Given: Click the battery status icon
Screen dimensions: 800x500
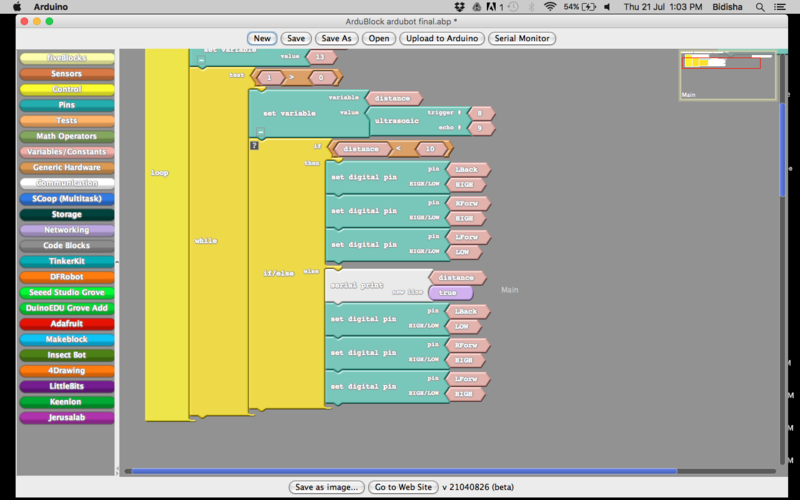Looking at the screenshot, I should click(589, 6).
